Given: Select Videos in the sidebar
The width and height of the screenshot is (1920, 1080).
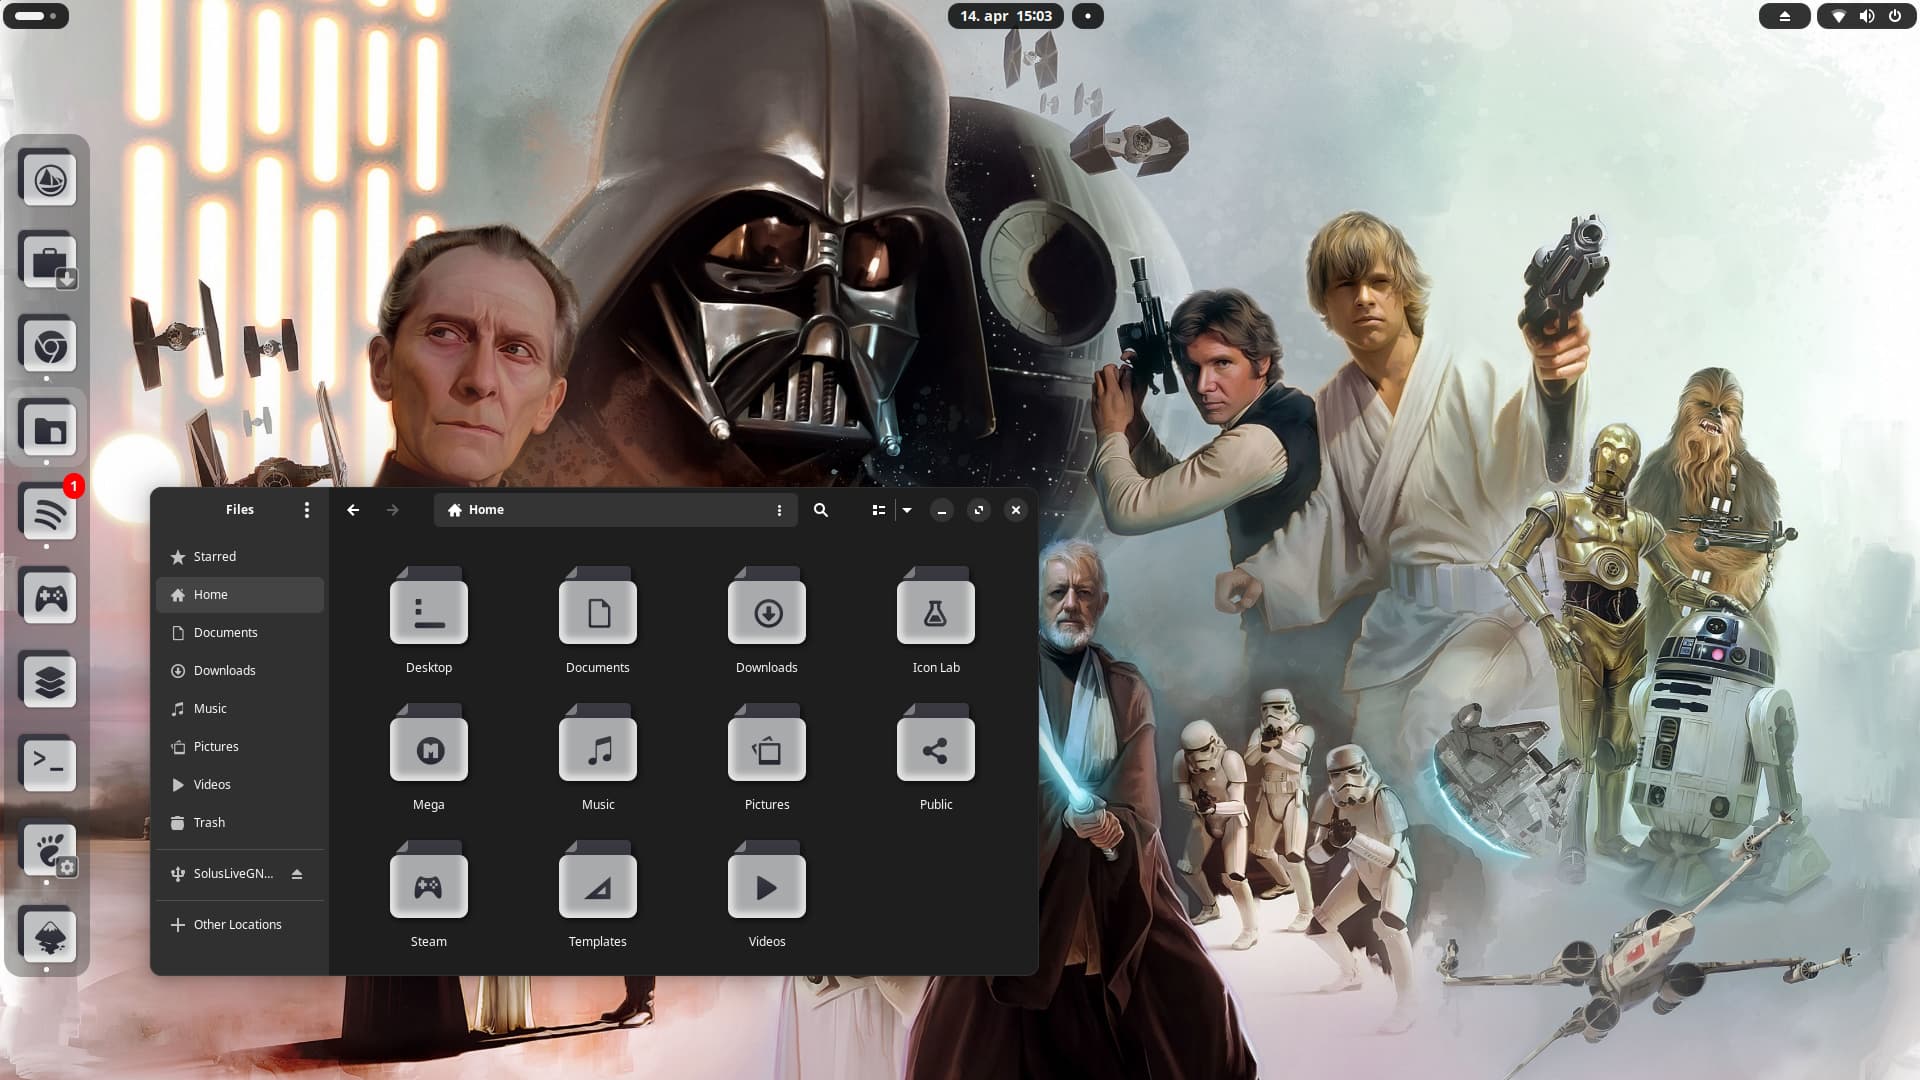Looking at the screenshot, I should point(240,785).
